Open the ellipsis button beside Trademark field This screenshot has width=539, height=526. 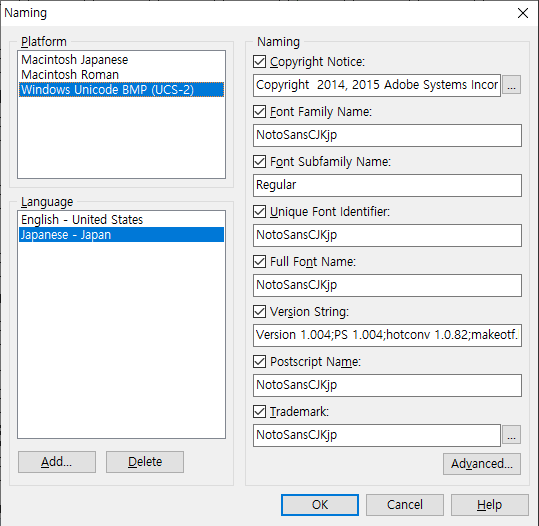512,435
